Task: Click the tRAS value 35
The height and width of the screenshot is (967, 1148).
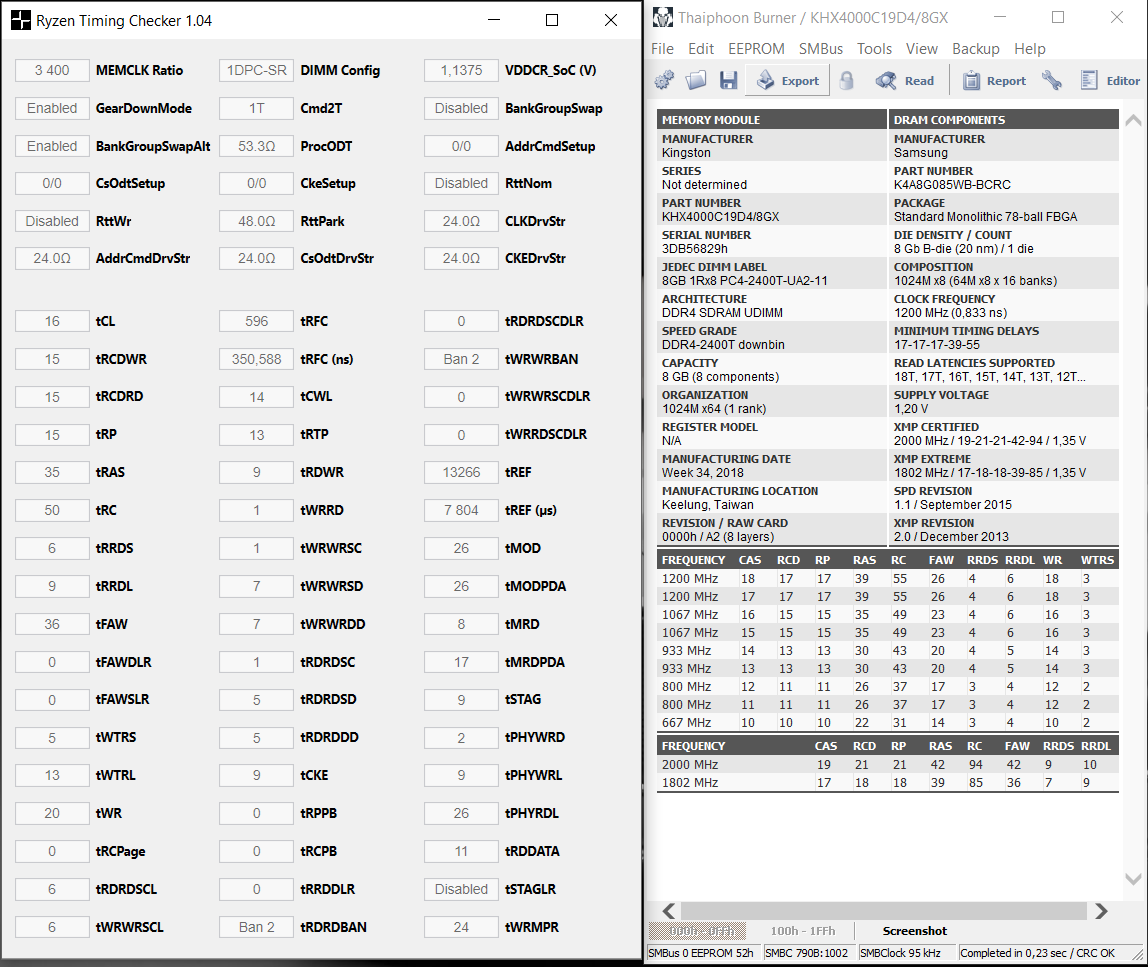Action: (x=52, y=472)
